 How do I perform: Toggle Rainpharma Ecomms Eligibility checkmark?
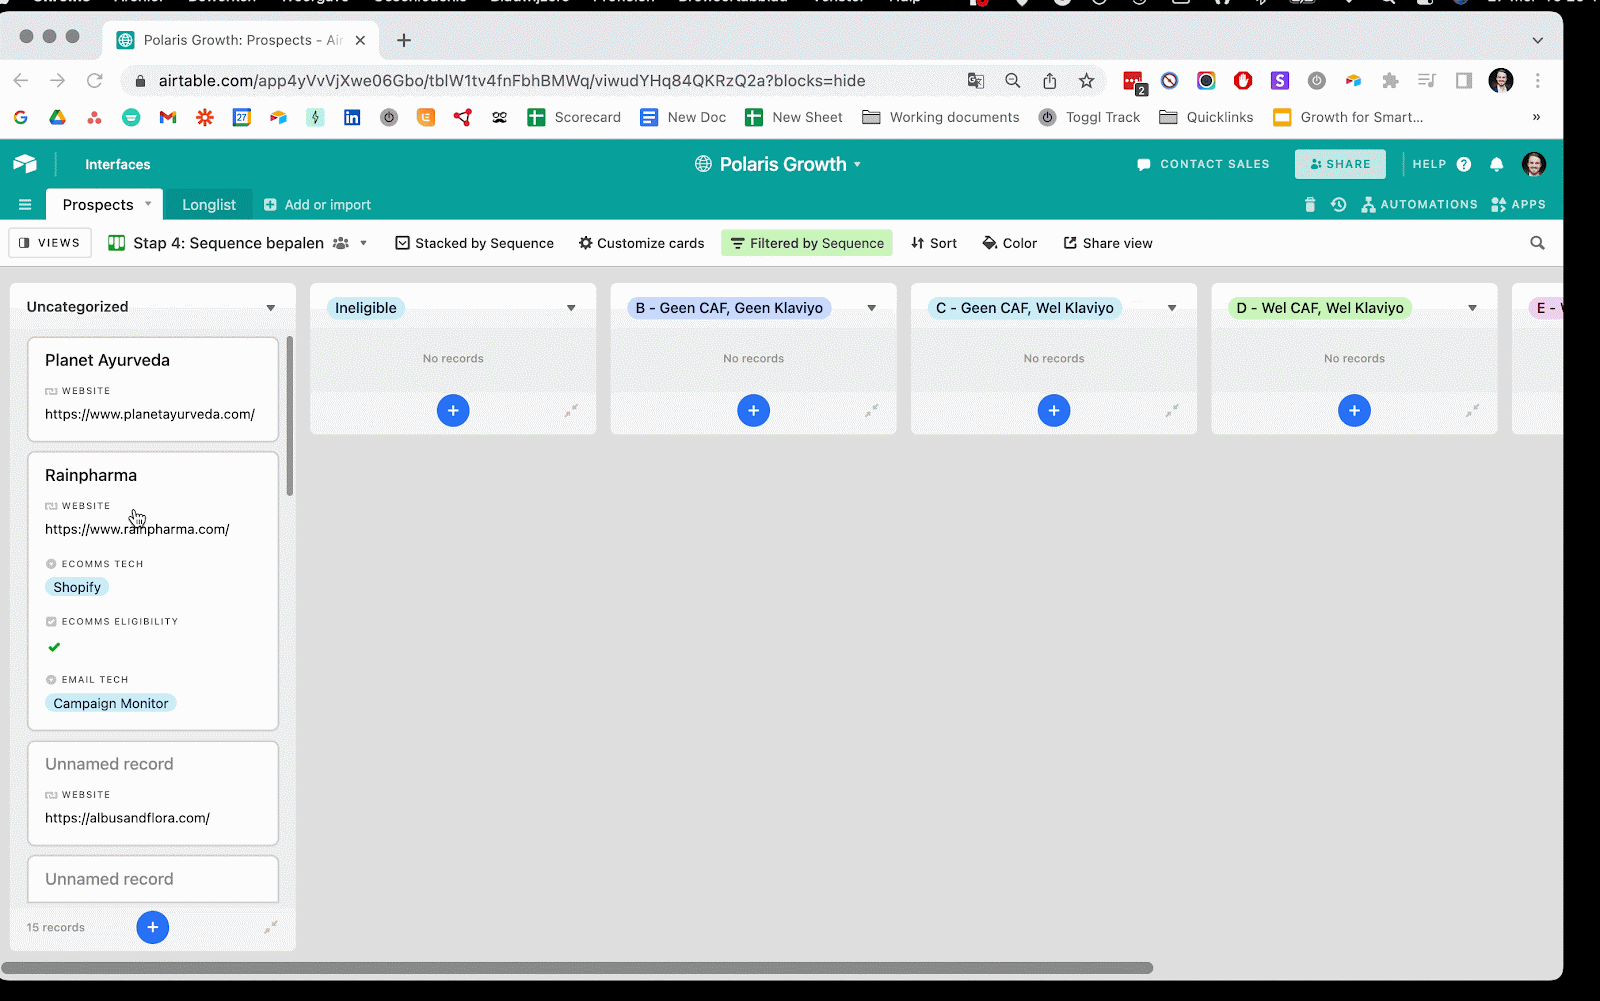(54, 647)
